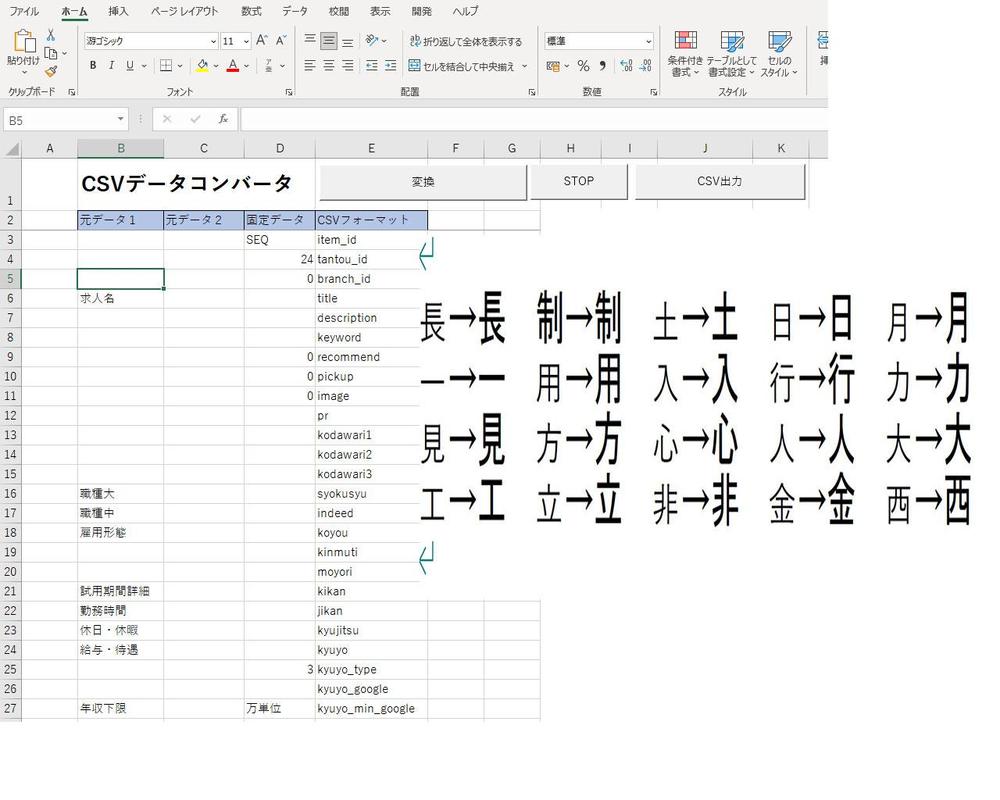This screenshot has height=800, width=1000.
Task: Open テーブルとして書式設定 table format
Action: [x=732, y=54]
